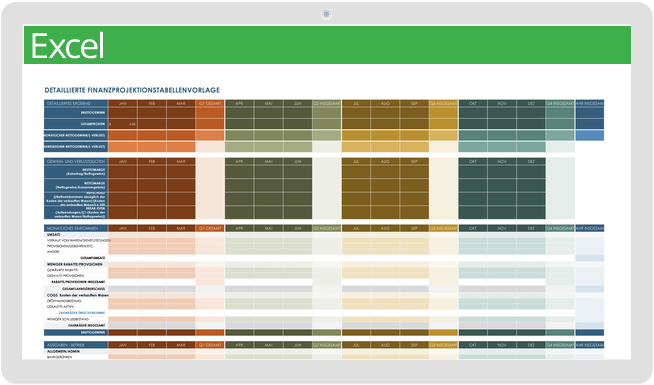Click the webcam dot on monitor bezel

click(326, 14)
